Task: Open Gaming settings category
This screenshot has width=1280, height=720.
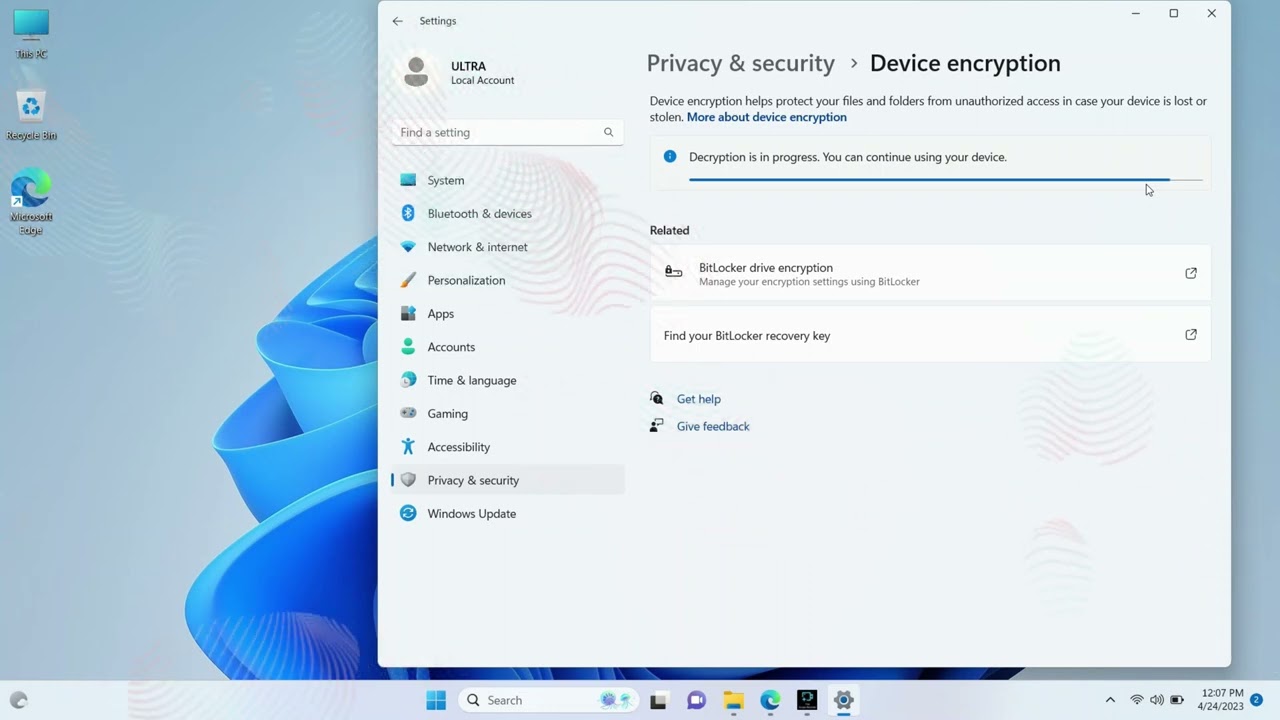Action: (507, 413)
